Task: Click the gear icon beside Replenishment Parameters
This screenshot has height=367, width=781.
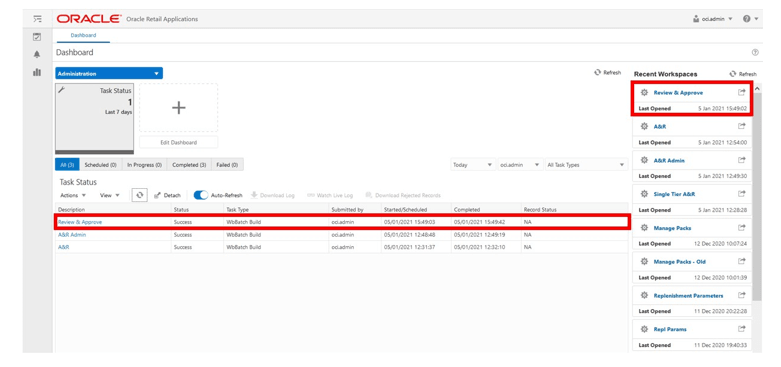Action: 644,296
